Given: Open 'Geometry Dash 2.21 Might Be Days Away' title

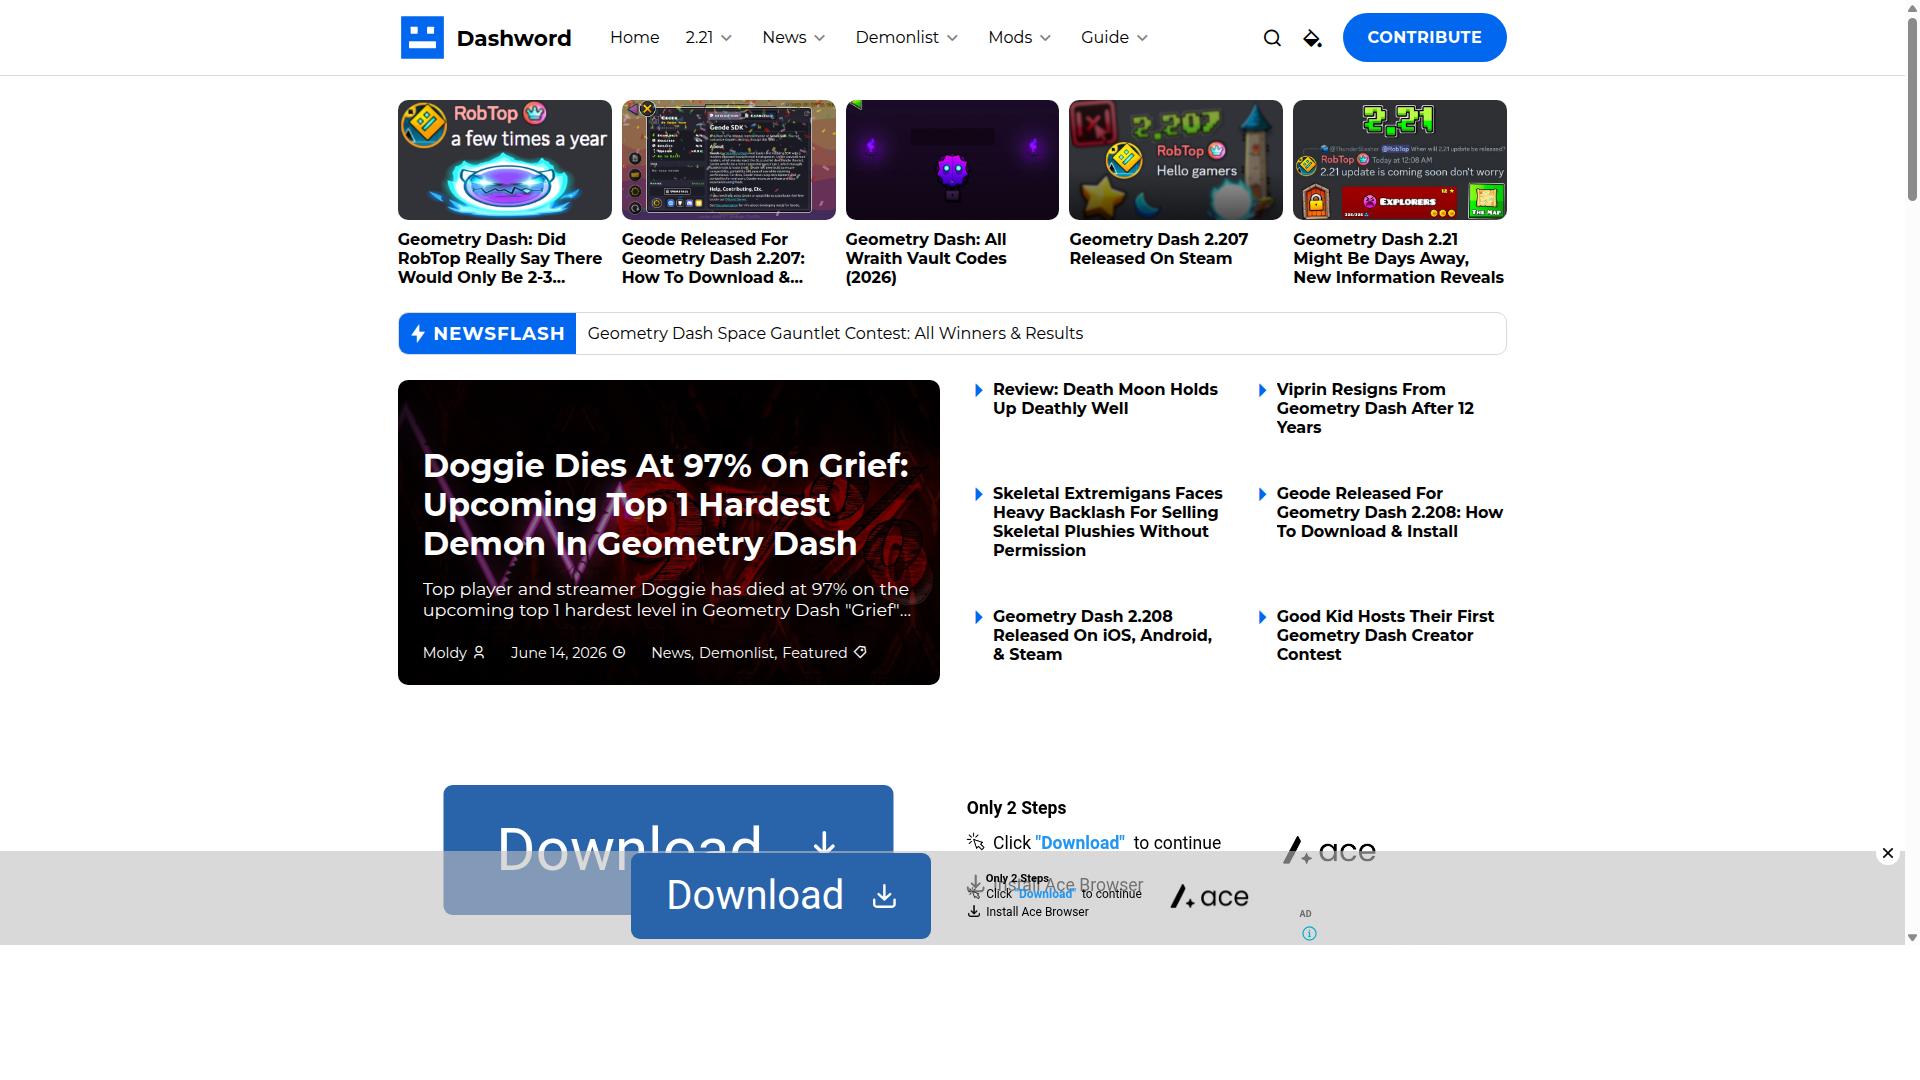Looking at the screenshot, I should click(x=1399, y=259).
